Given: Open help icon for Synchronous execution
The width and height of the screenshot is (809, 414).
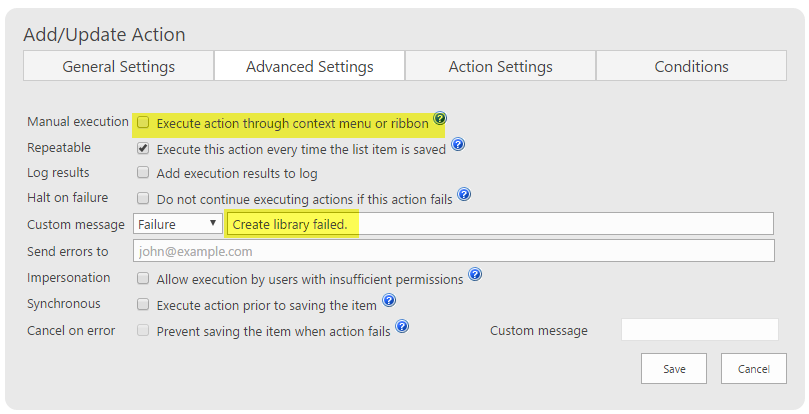Looking at the screenshot, I should [x=389, y=300].
